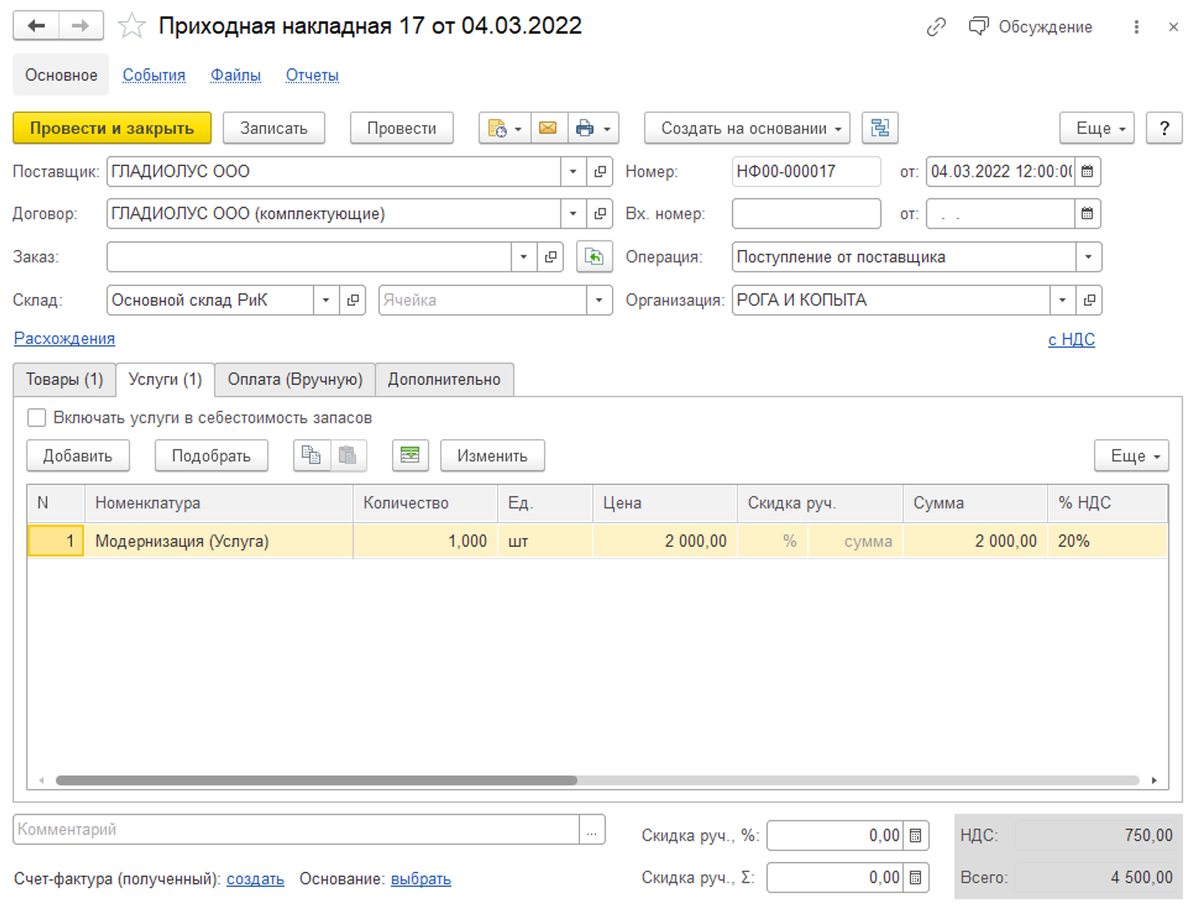Expand the Поставщик dropdown list
1200x910 pixels.
pyautogui.click(x=573, y=172)
